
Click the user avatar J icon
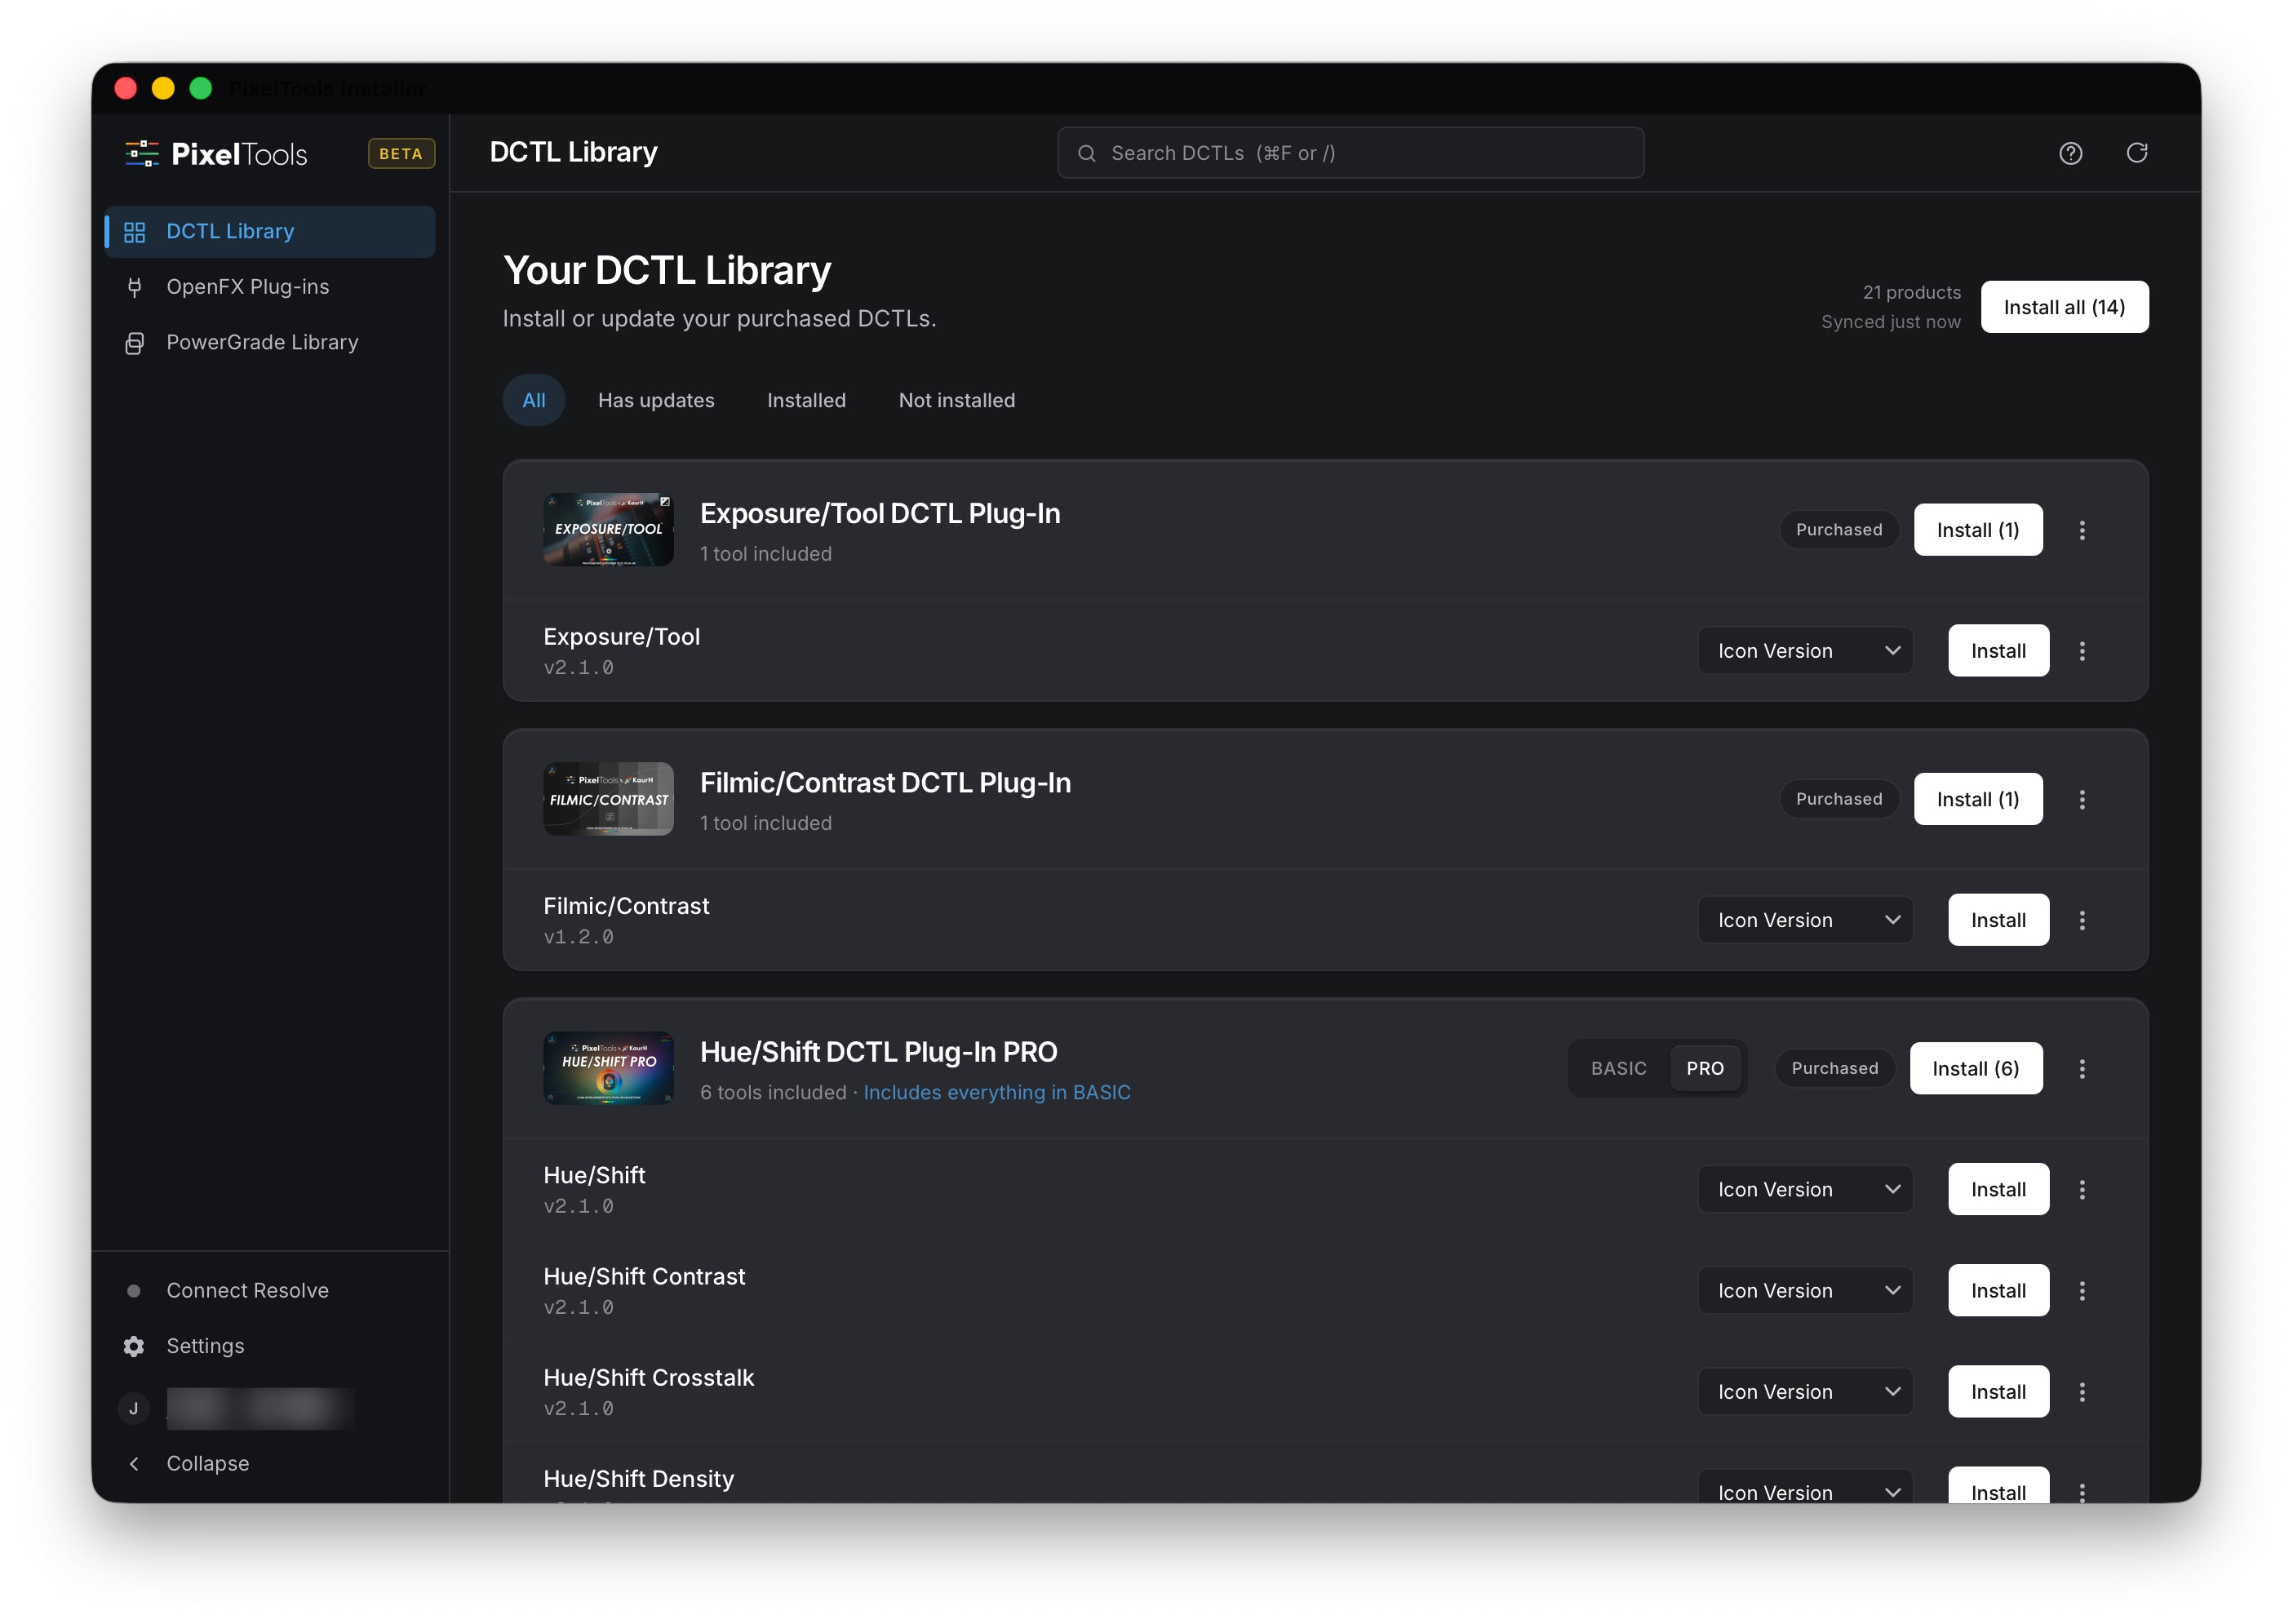pos(134,1408)
